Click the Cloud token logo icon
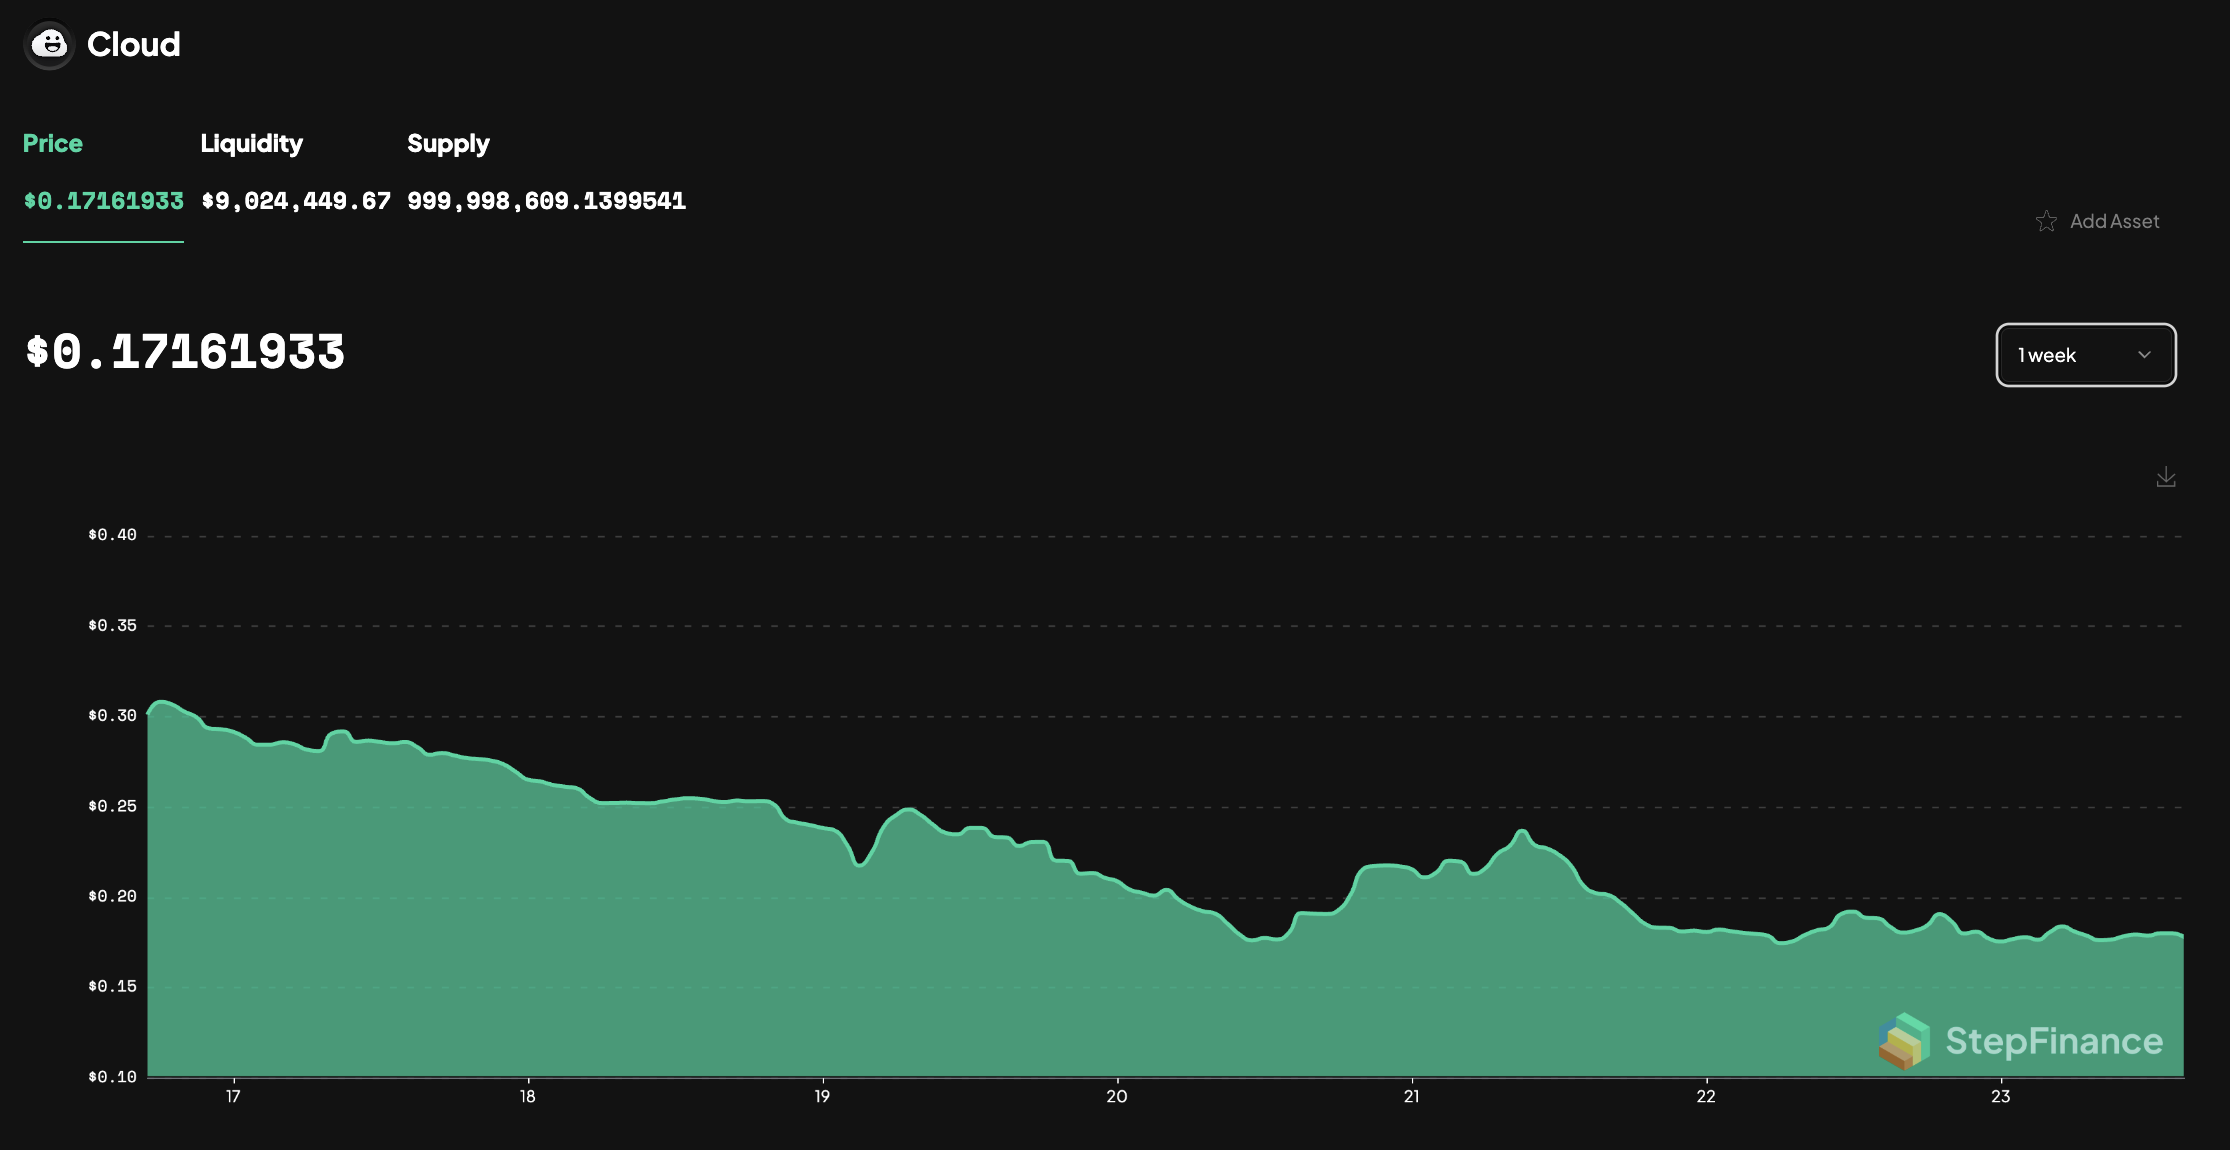2230x1150 pixels. 49,45
